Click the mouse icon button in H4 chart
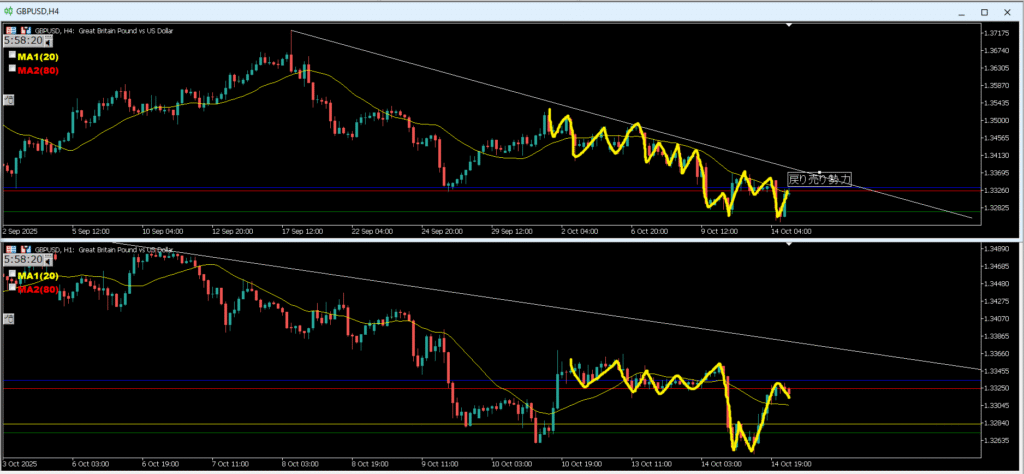This screenshot has width=1024, height=474. click(9, 99)
